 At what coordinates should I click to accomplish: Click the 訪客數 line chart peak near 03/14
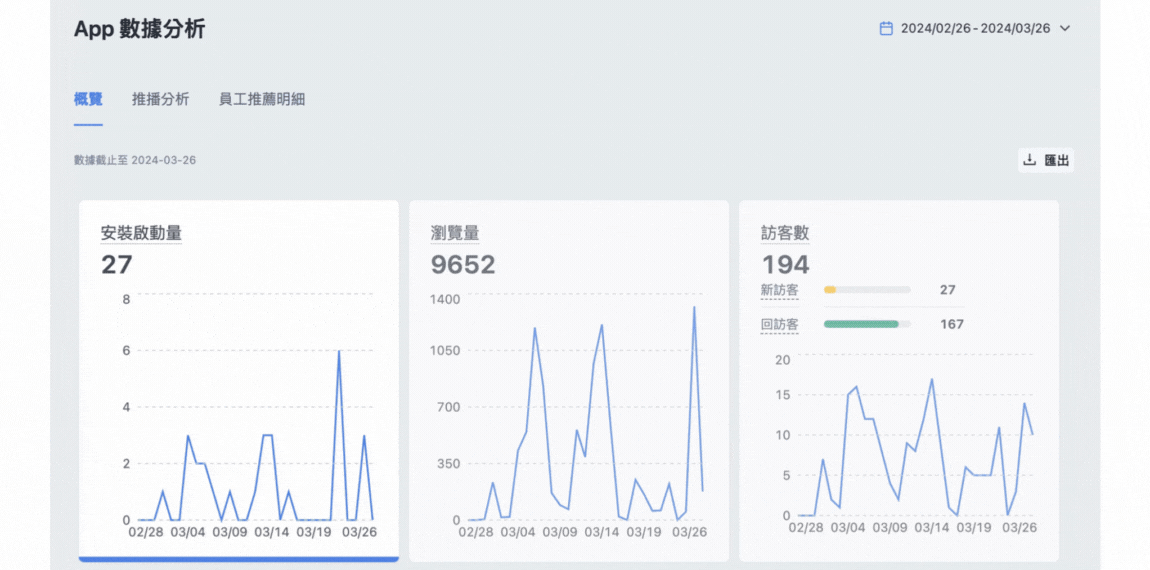(x=931, y=379)
